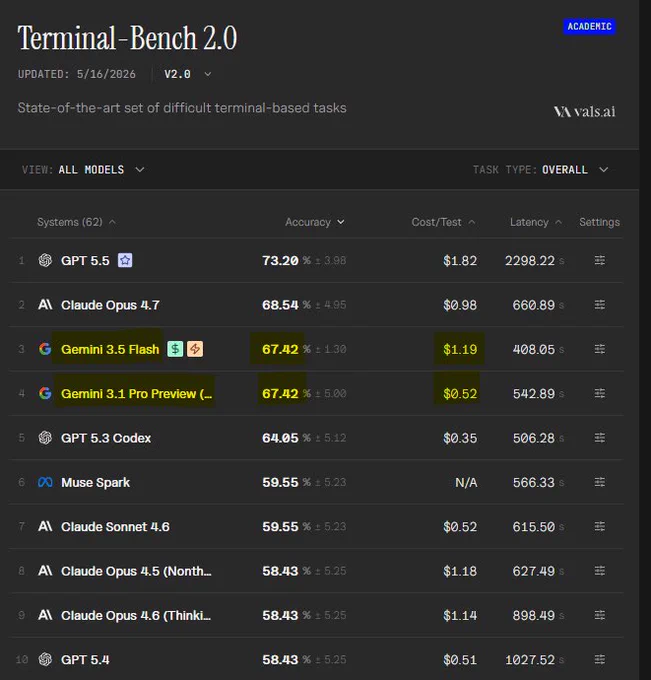Screen dimensions: 651x680
Task: Click the 64.05 % accuracy value
Action: click(286, 438)
